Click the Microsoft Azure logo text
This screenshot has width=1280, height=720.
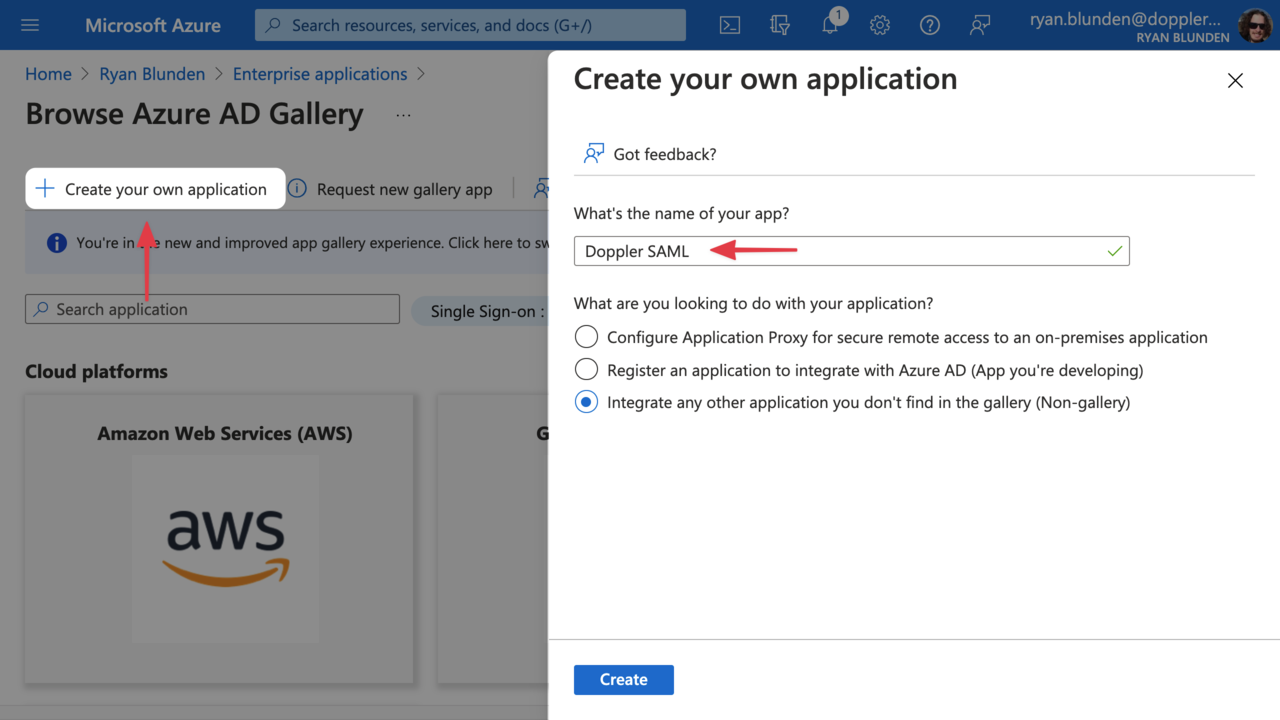(153, 25)
